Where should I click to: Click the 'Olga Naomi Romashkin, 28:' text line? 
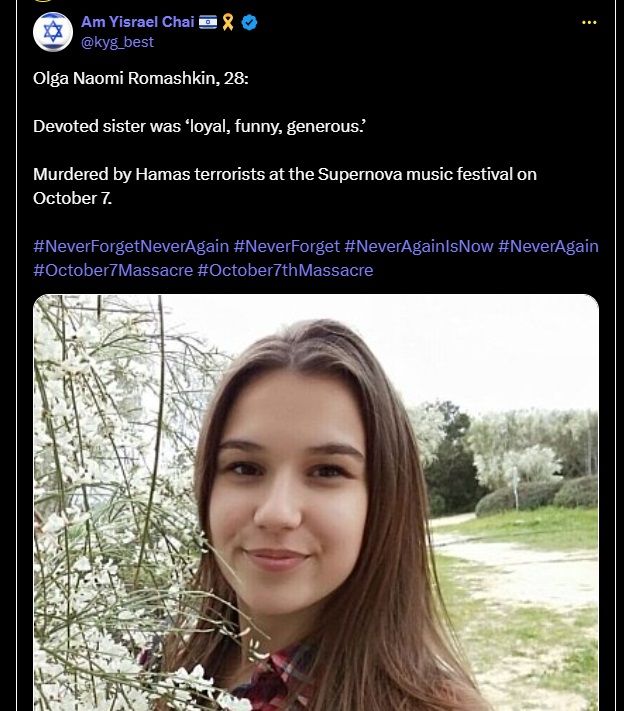tap(141, 78)
